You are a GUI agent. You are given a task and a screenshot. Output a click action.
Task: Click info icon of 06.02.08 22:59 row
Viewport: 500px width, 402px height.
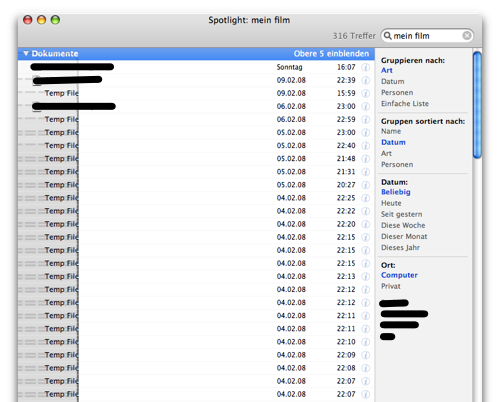pos(366,119)
